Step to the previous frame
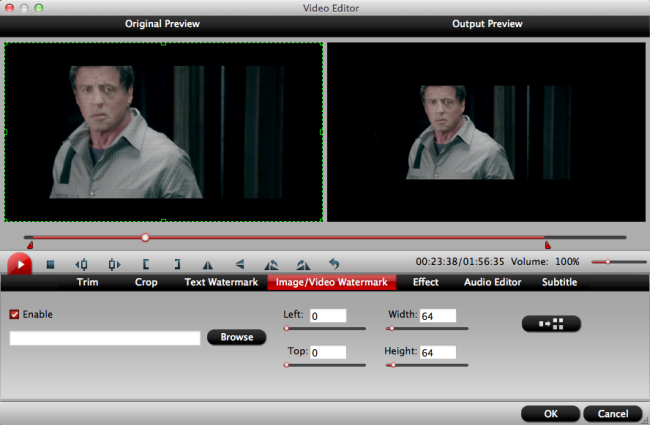 tap(82, 264)
